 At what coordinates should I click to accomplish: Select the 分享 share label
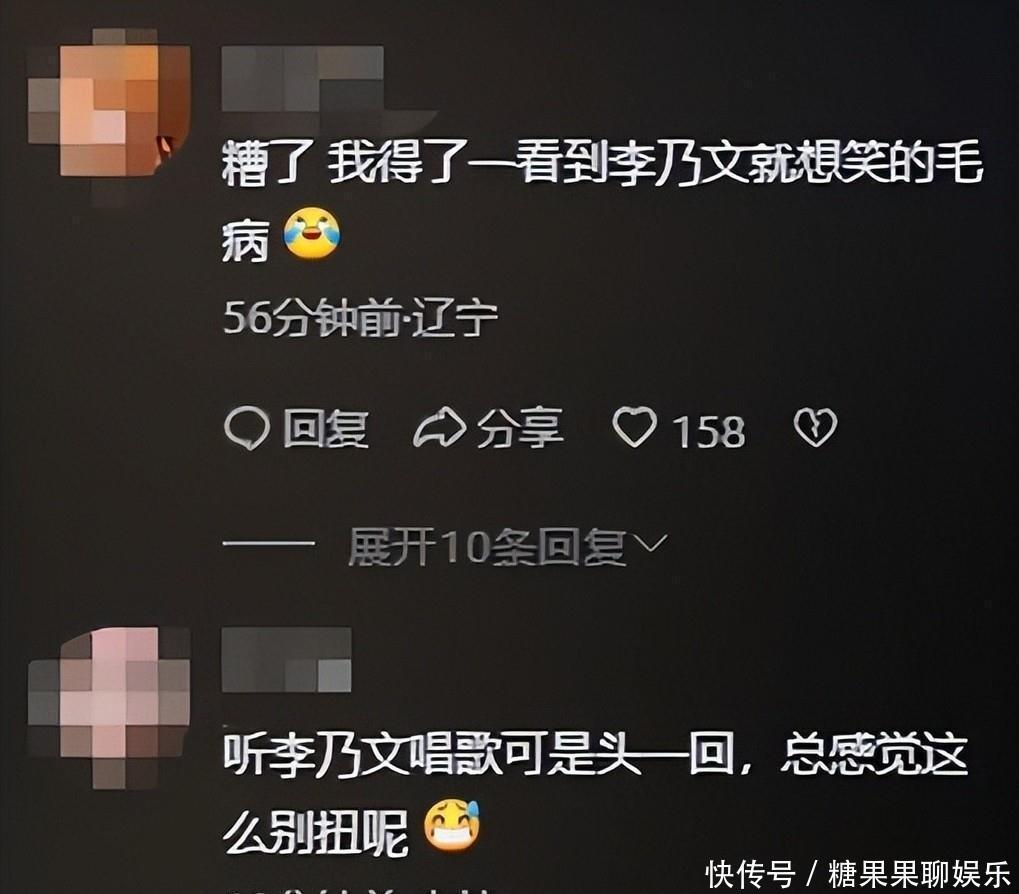(x=520, y=429)
